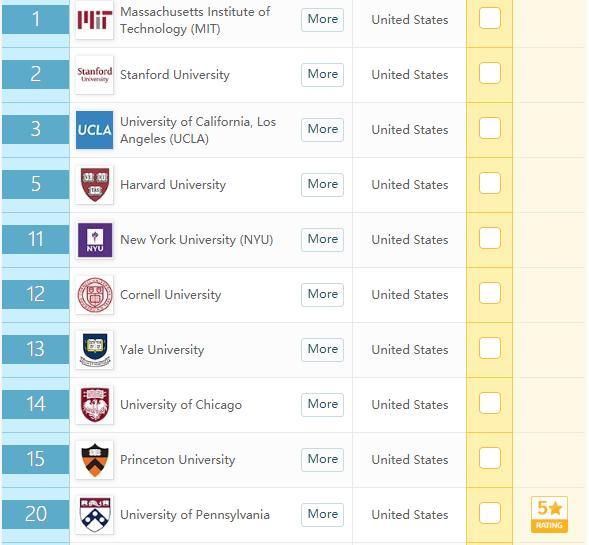Expand More for University of Chicago
The height and width of the screenshot is (545, 589).
point(322,405)
